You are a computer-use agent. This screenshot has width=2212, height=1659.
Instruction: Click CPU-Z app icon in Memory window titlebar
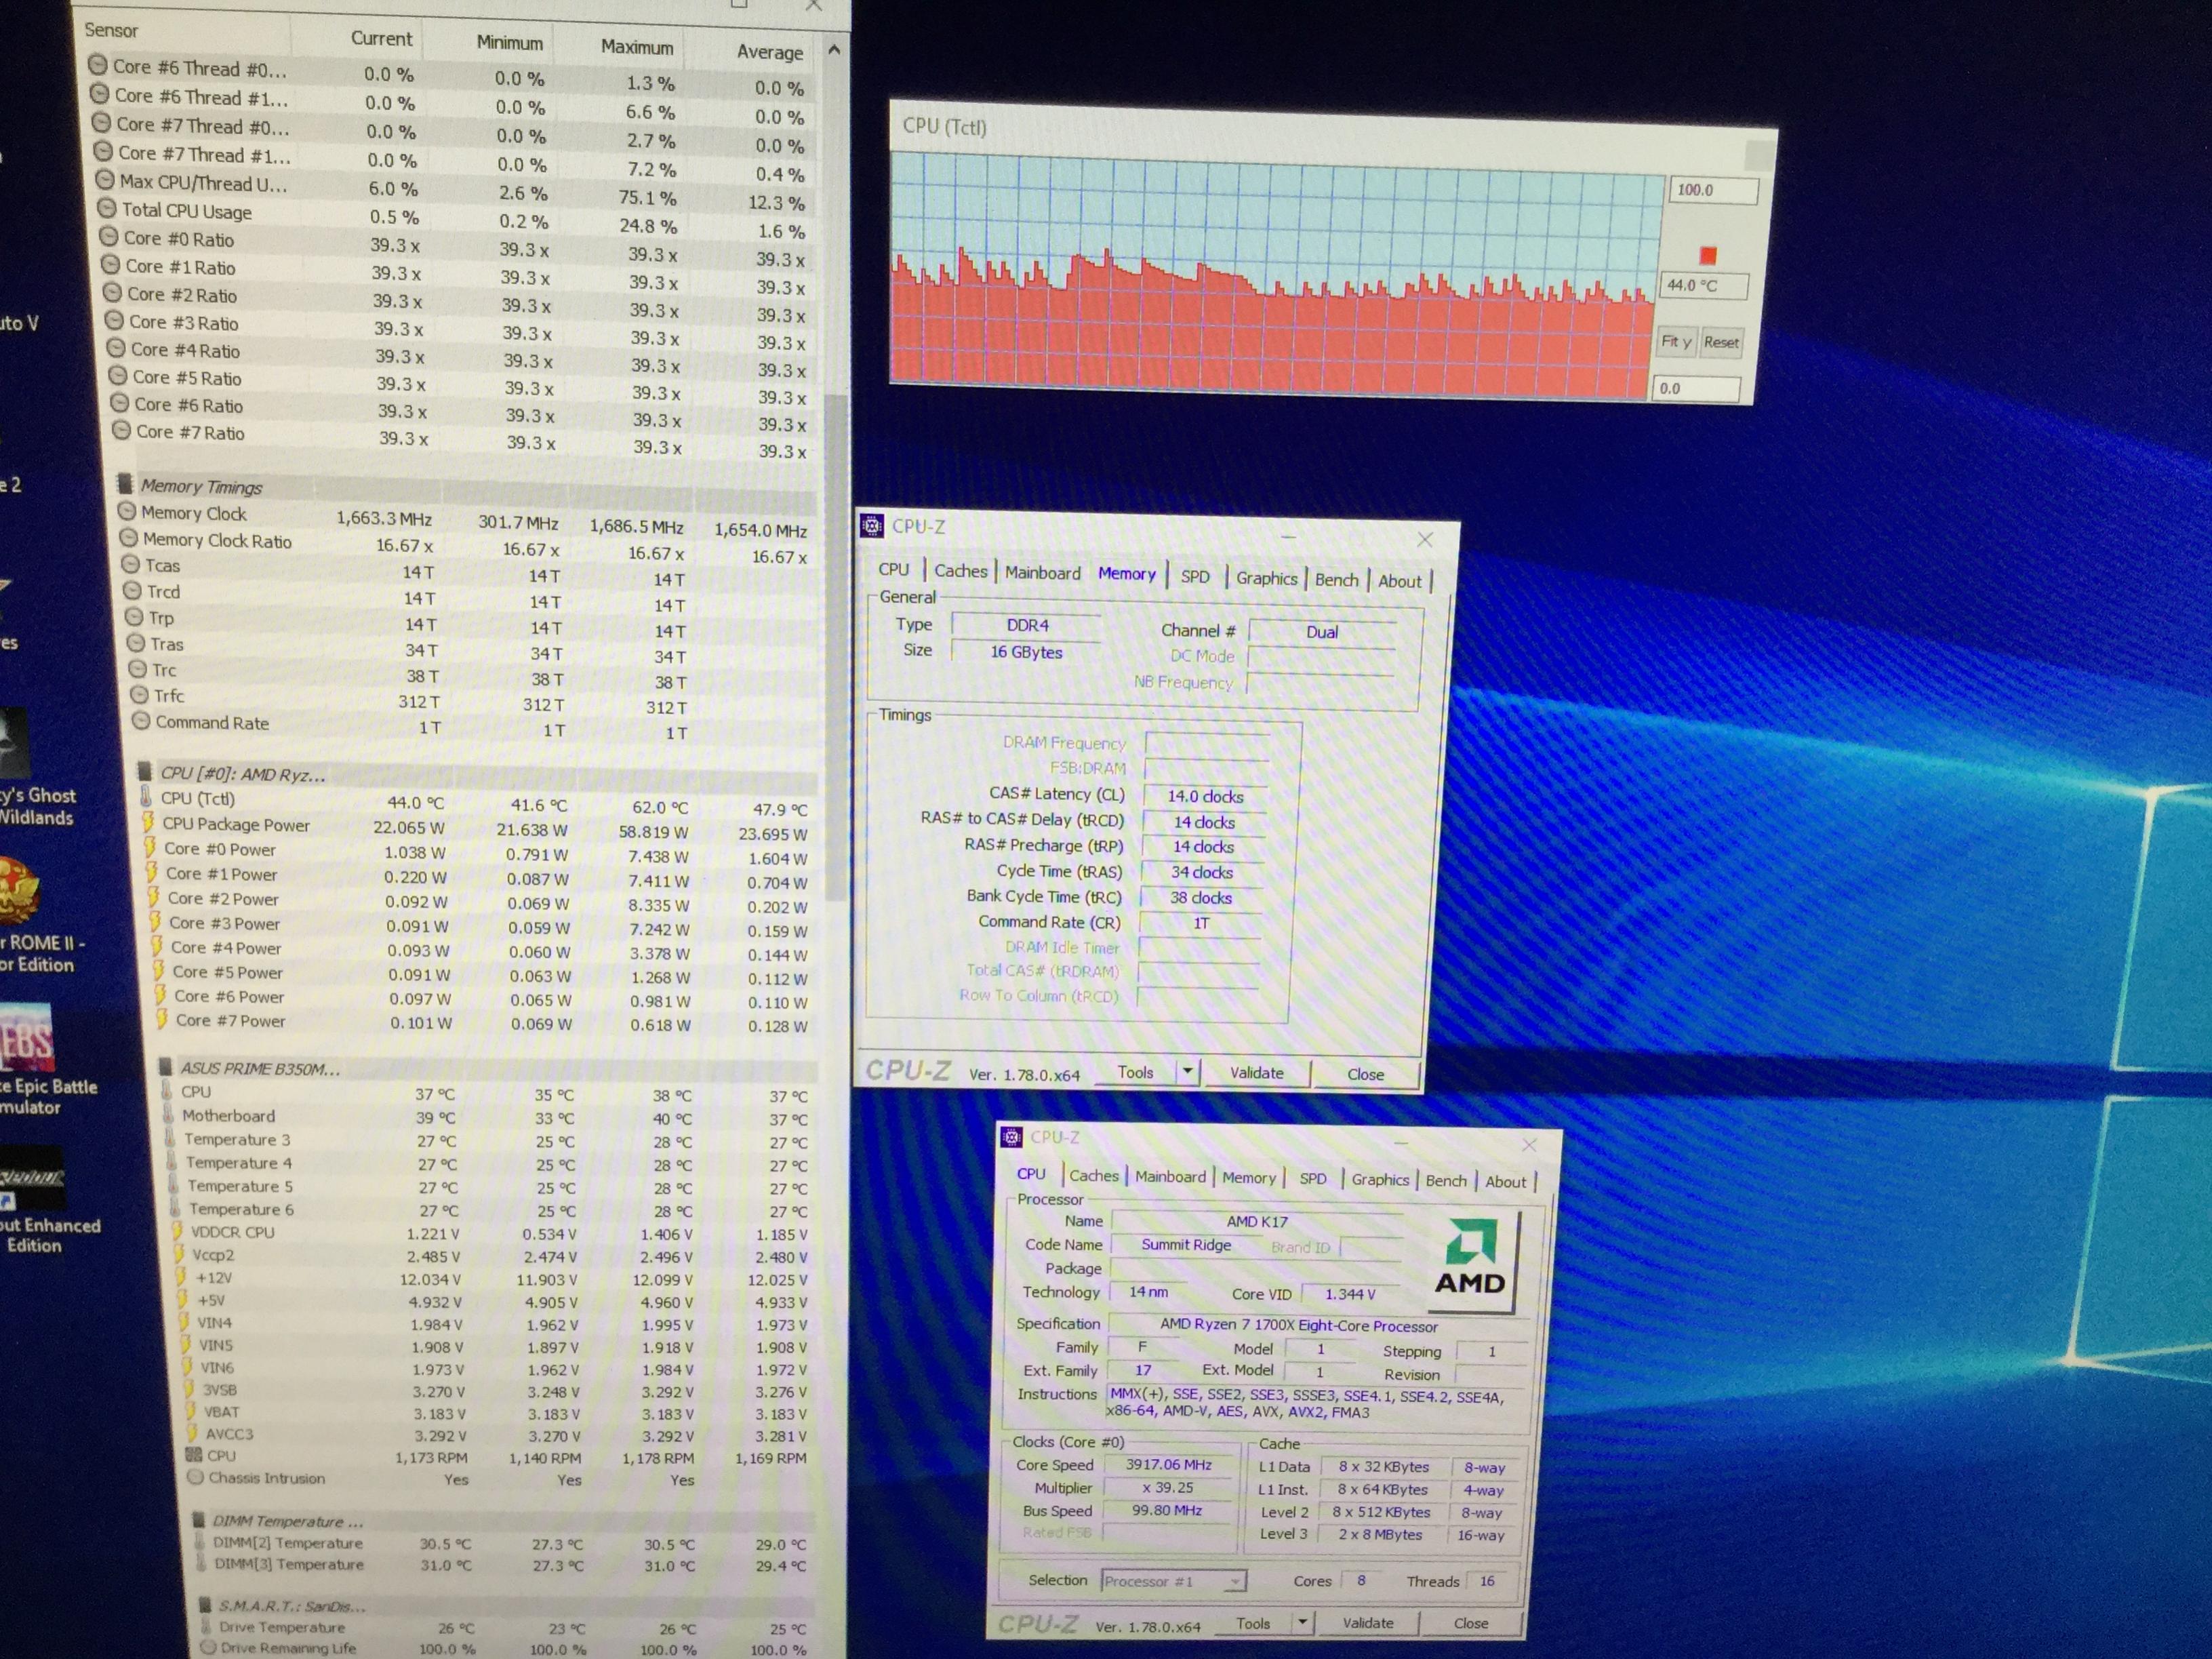872,525
